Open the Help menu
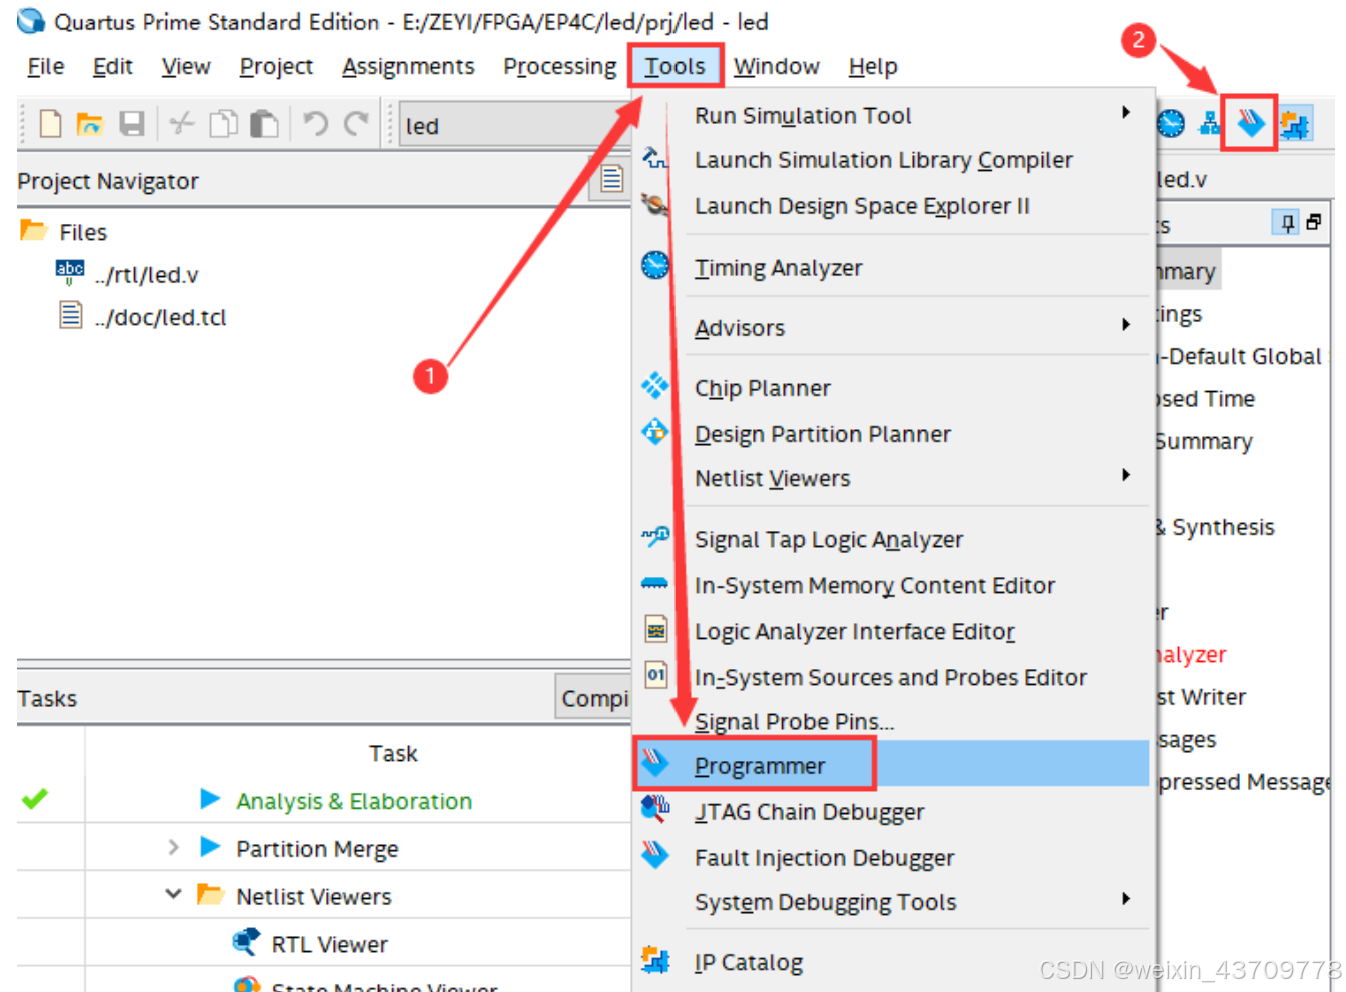 [873, 66]
